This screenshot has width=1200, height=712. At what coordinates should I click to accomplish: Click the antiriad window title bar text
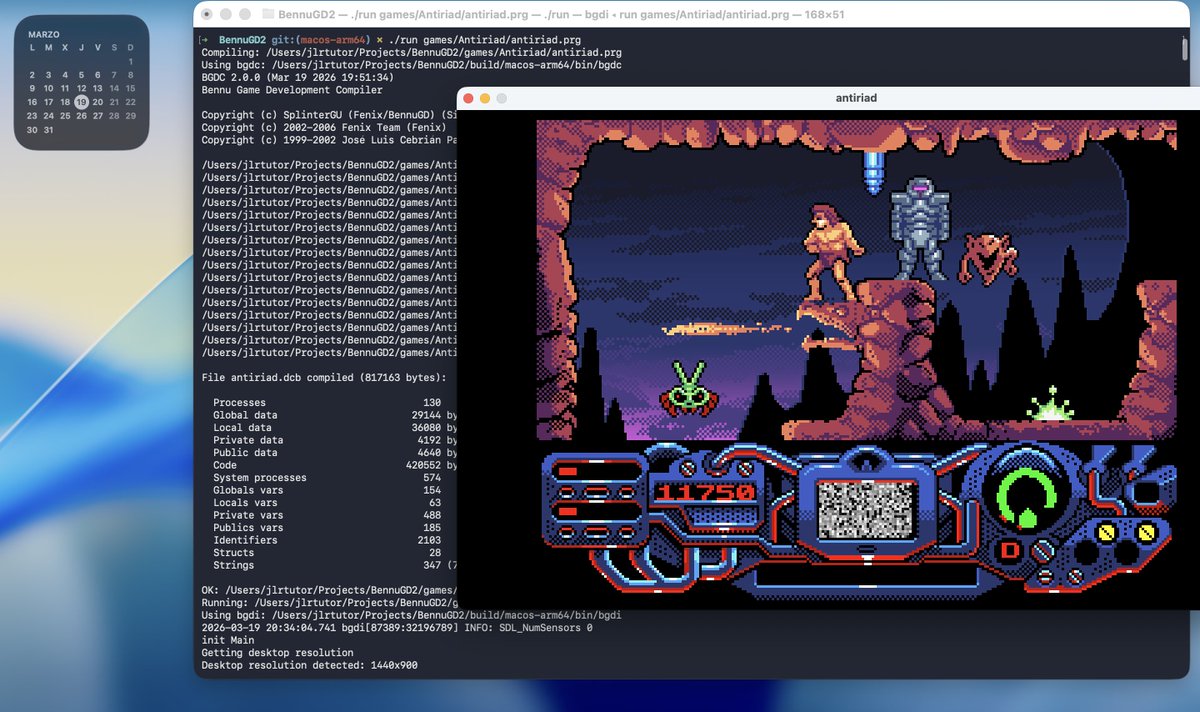pyautogui.click(x=857, y=98)
